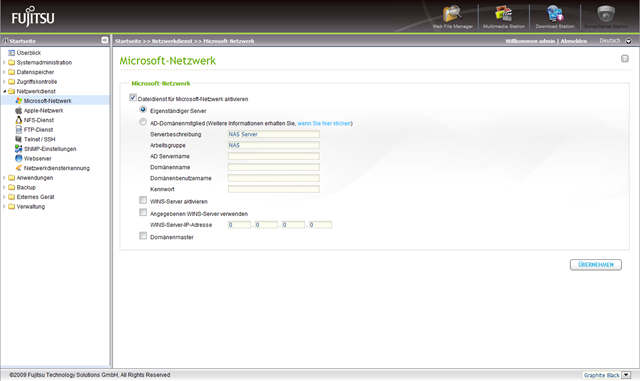Follow the 'wenn Sie hier klicken' link
Viewport: 640px width, 381px height.
click(x=324, y=123)
